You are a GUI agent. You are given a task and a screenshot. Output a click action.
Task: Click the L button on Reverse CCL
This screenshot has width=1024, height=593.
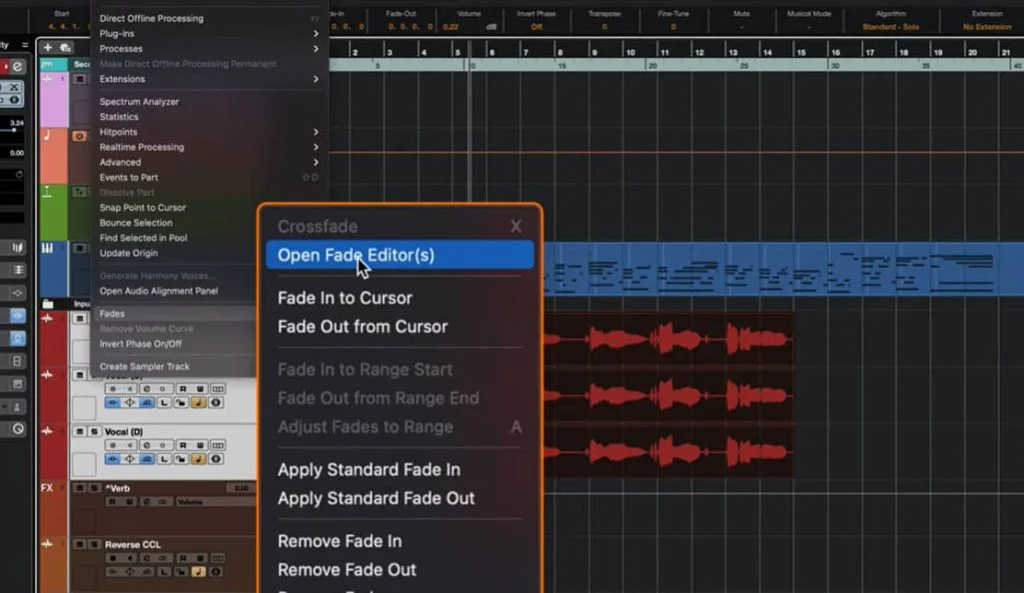[164, 572]
